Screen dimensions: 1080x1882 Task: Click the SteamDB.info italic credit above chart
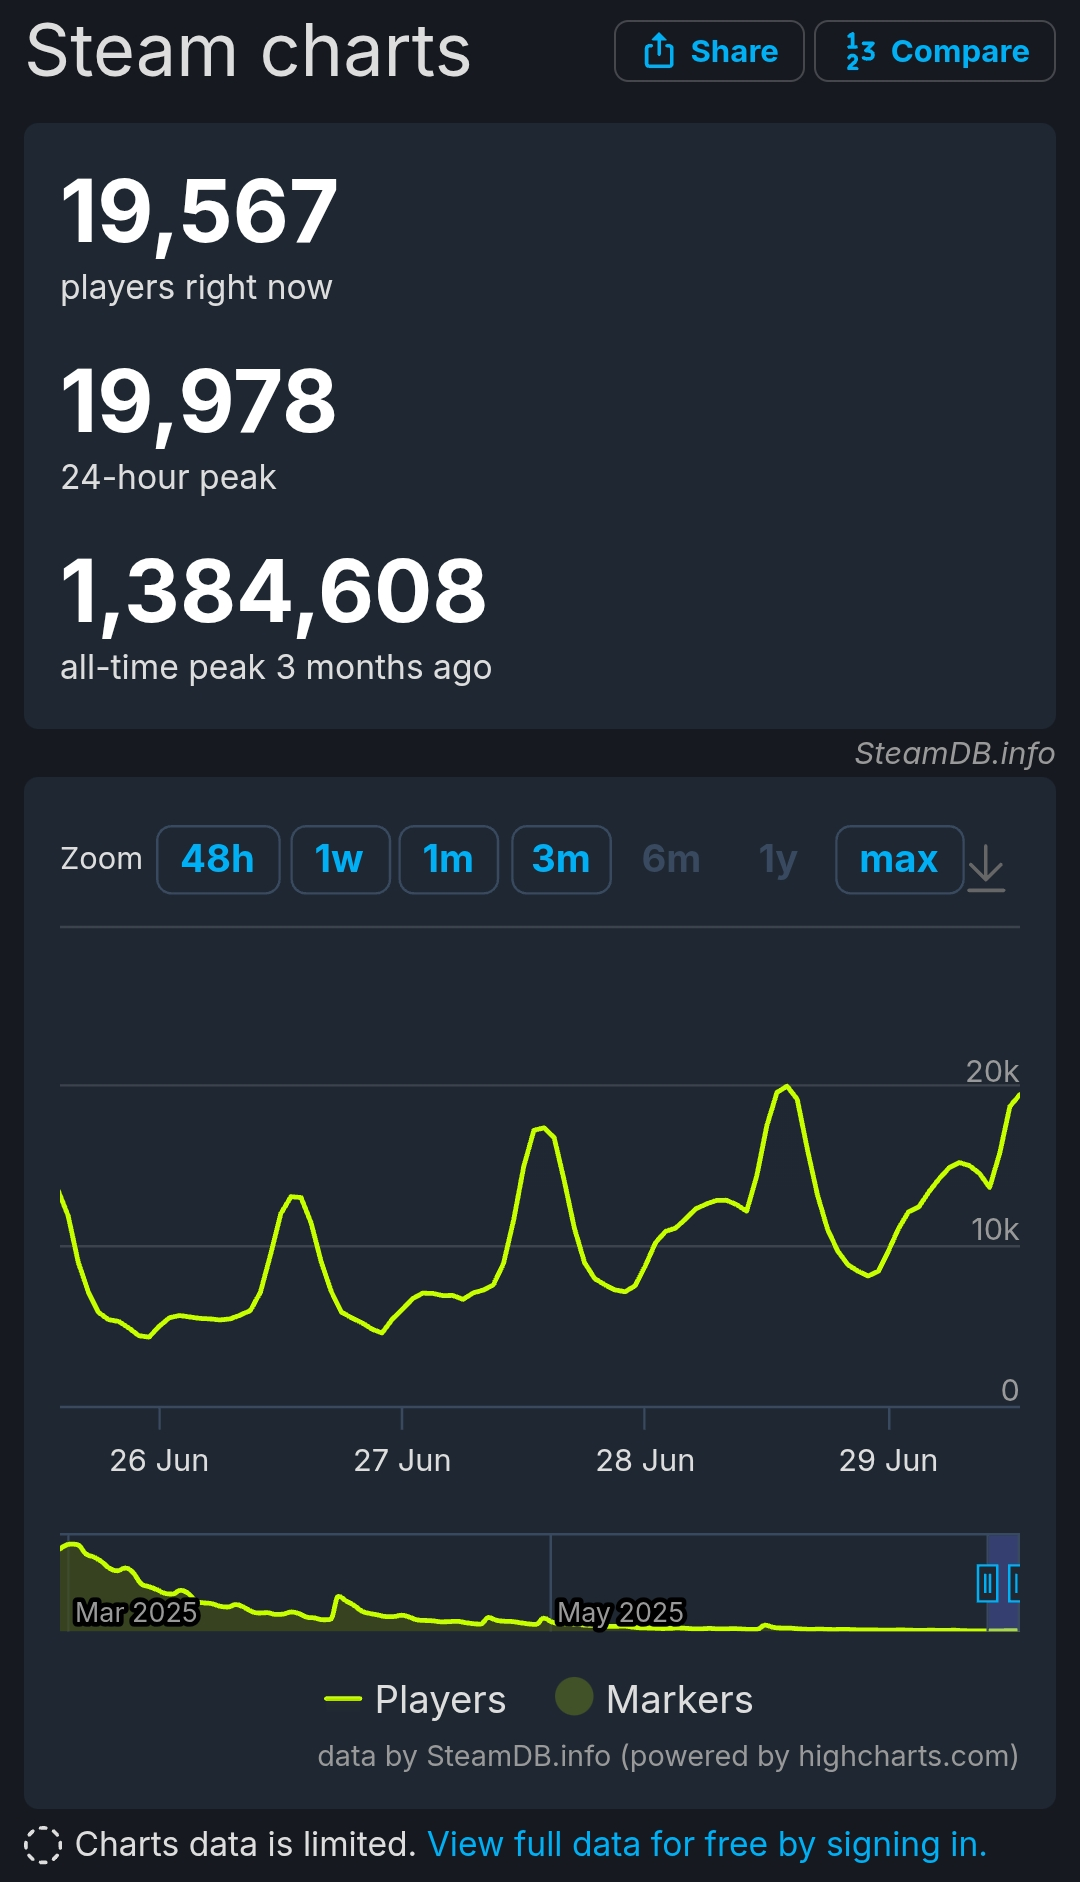coord(955,753)
